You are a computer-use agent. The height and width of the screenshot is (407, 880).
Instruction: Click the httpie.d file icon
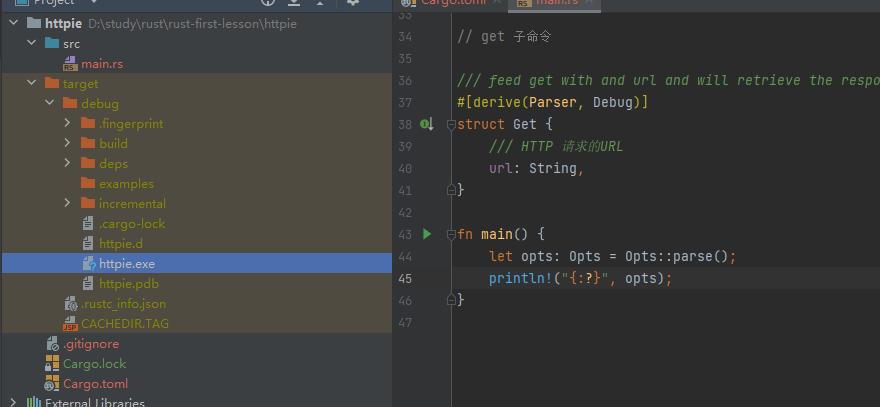[88, 244]
